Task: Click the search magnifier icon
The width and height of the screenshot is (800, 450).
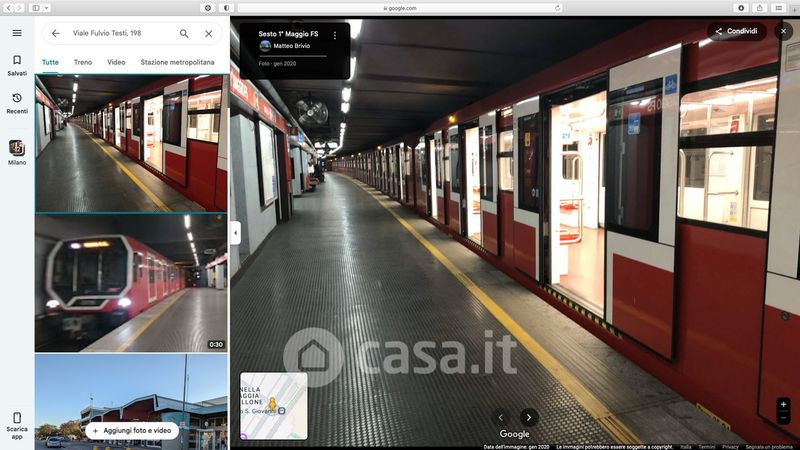Action: [x=184, y=33]
